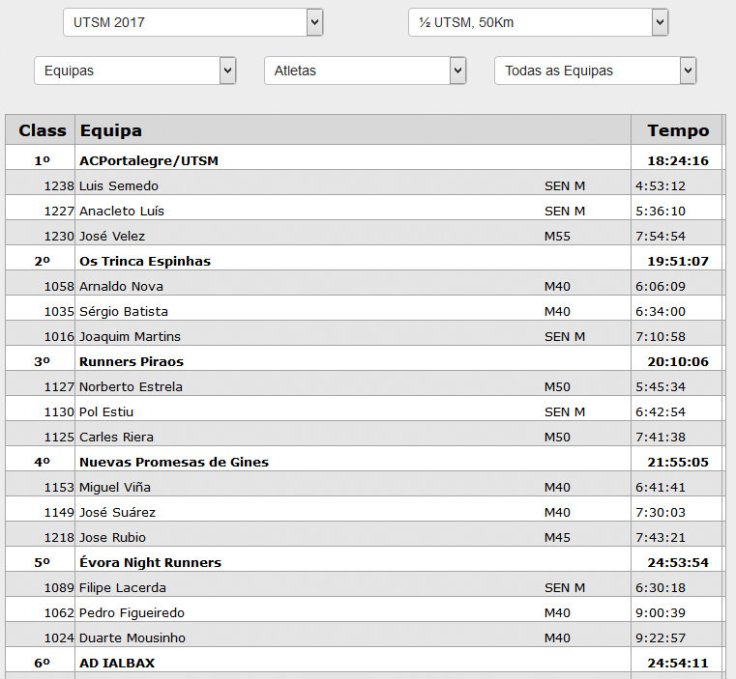
Task: Open the Todas as Equipas dropdown
Action: [595, 71]
